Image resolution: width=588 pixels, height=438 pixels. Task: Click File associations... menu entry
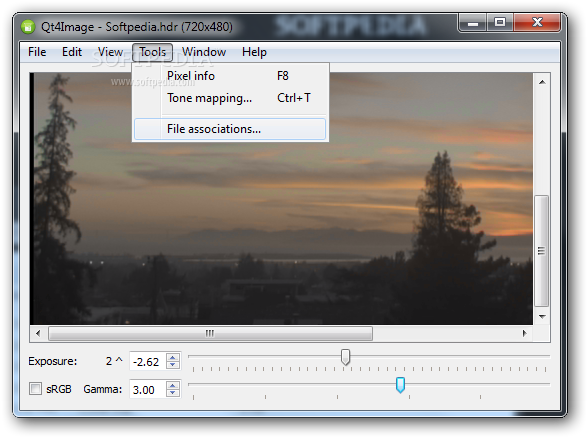[230, 129]
